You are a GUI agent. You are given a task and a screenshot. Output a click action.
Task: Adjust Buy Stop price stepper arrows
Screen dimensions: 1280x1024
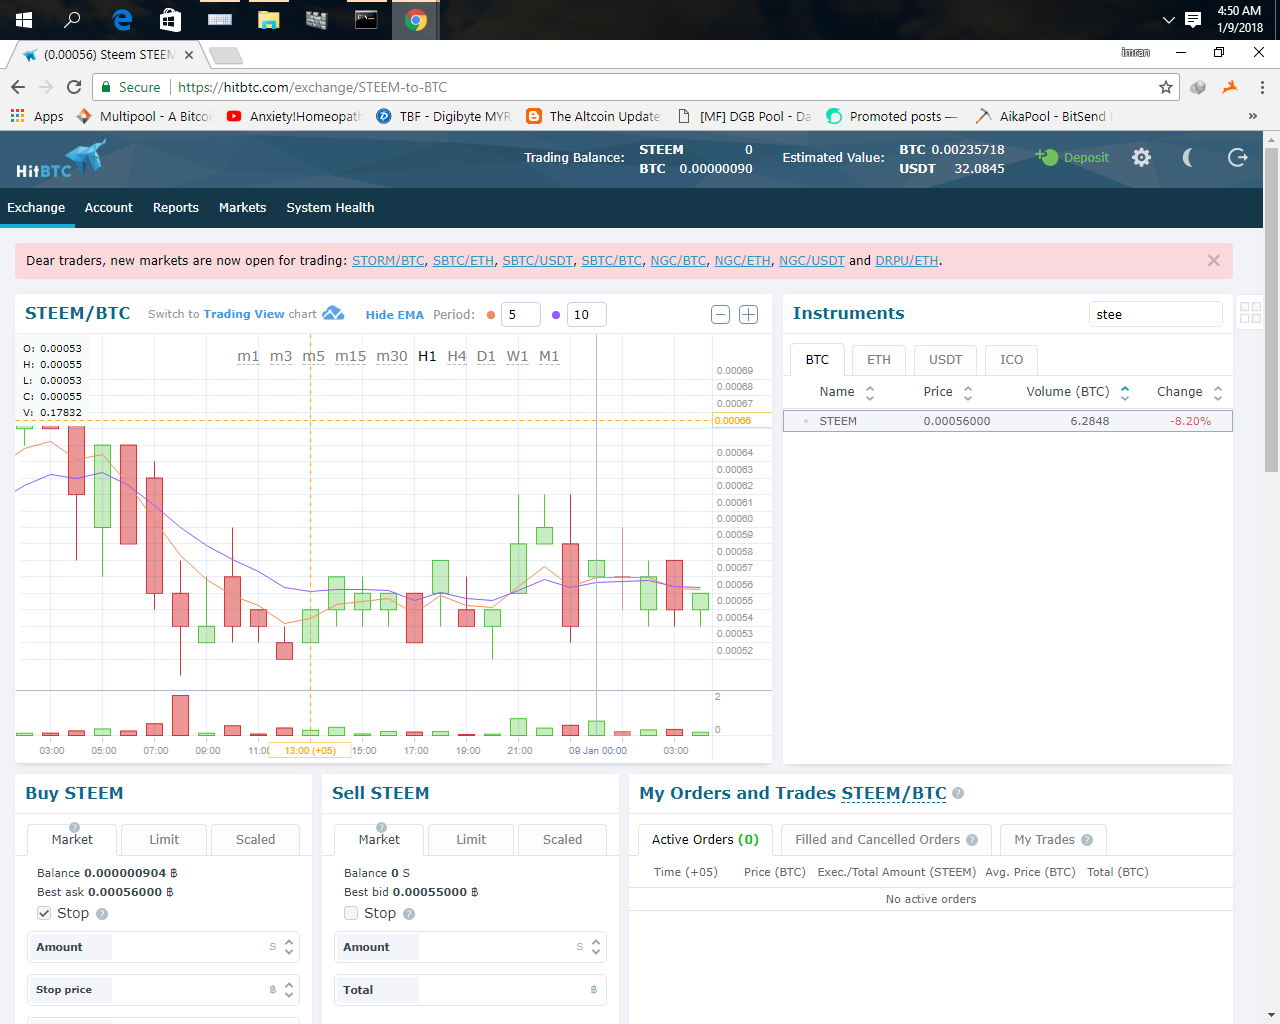tap(289, 990)
